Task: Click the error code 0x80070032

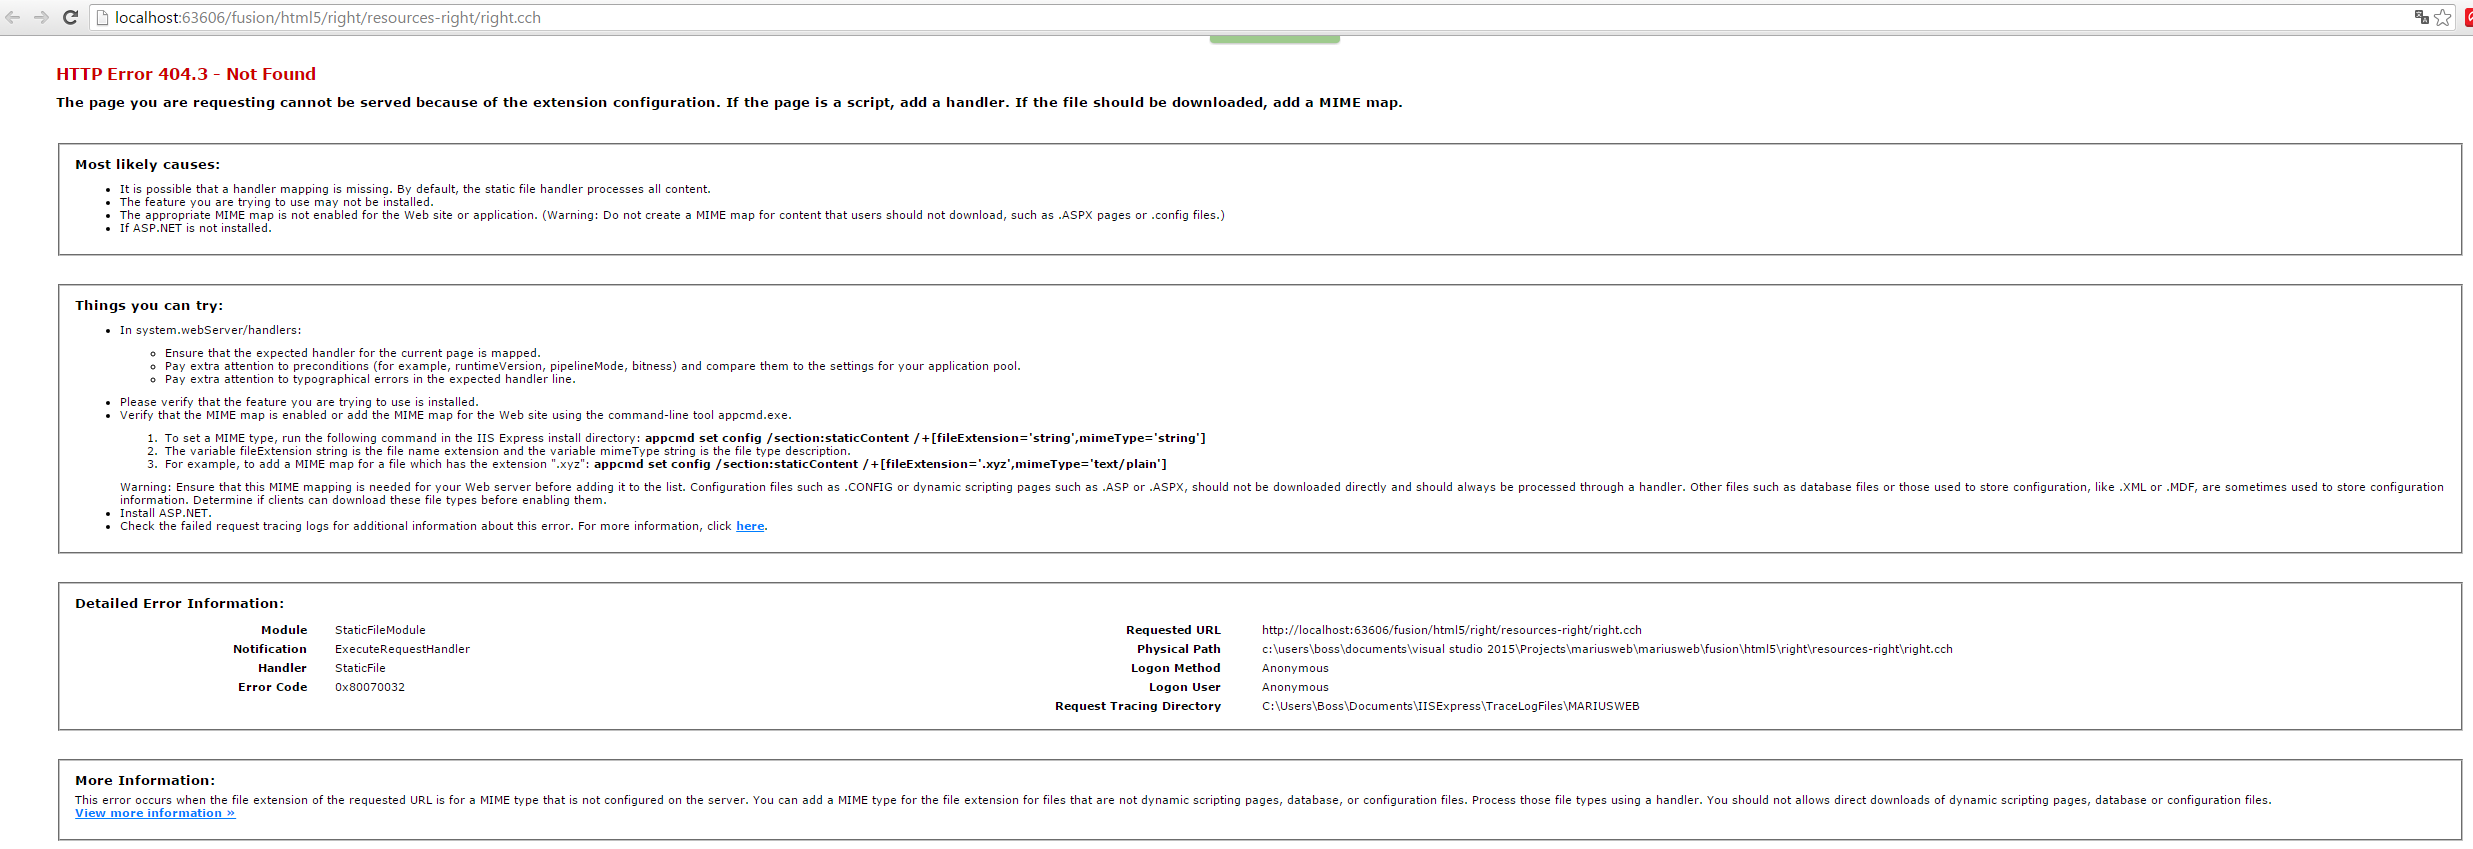Action: [x=370, y=687]
